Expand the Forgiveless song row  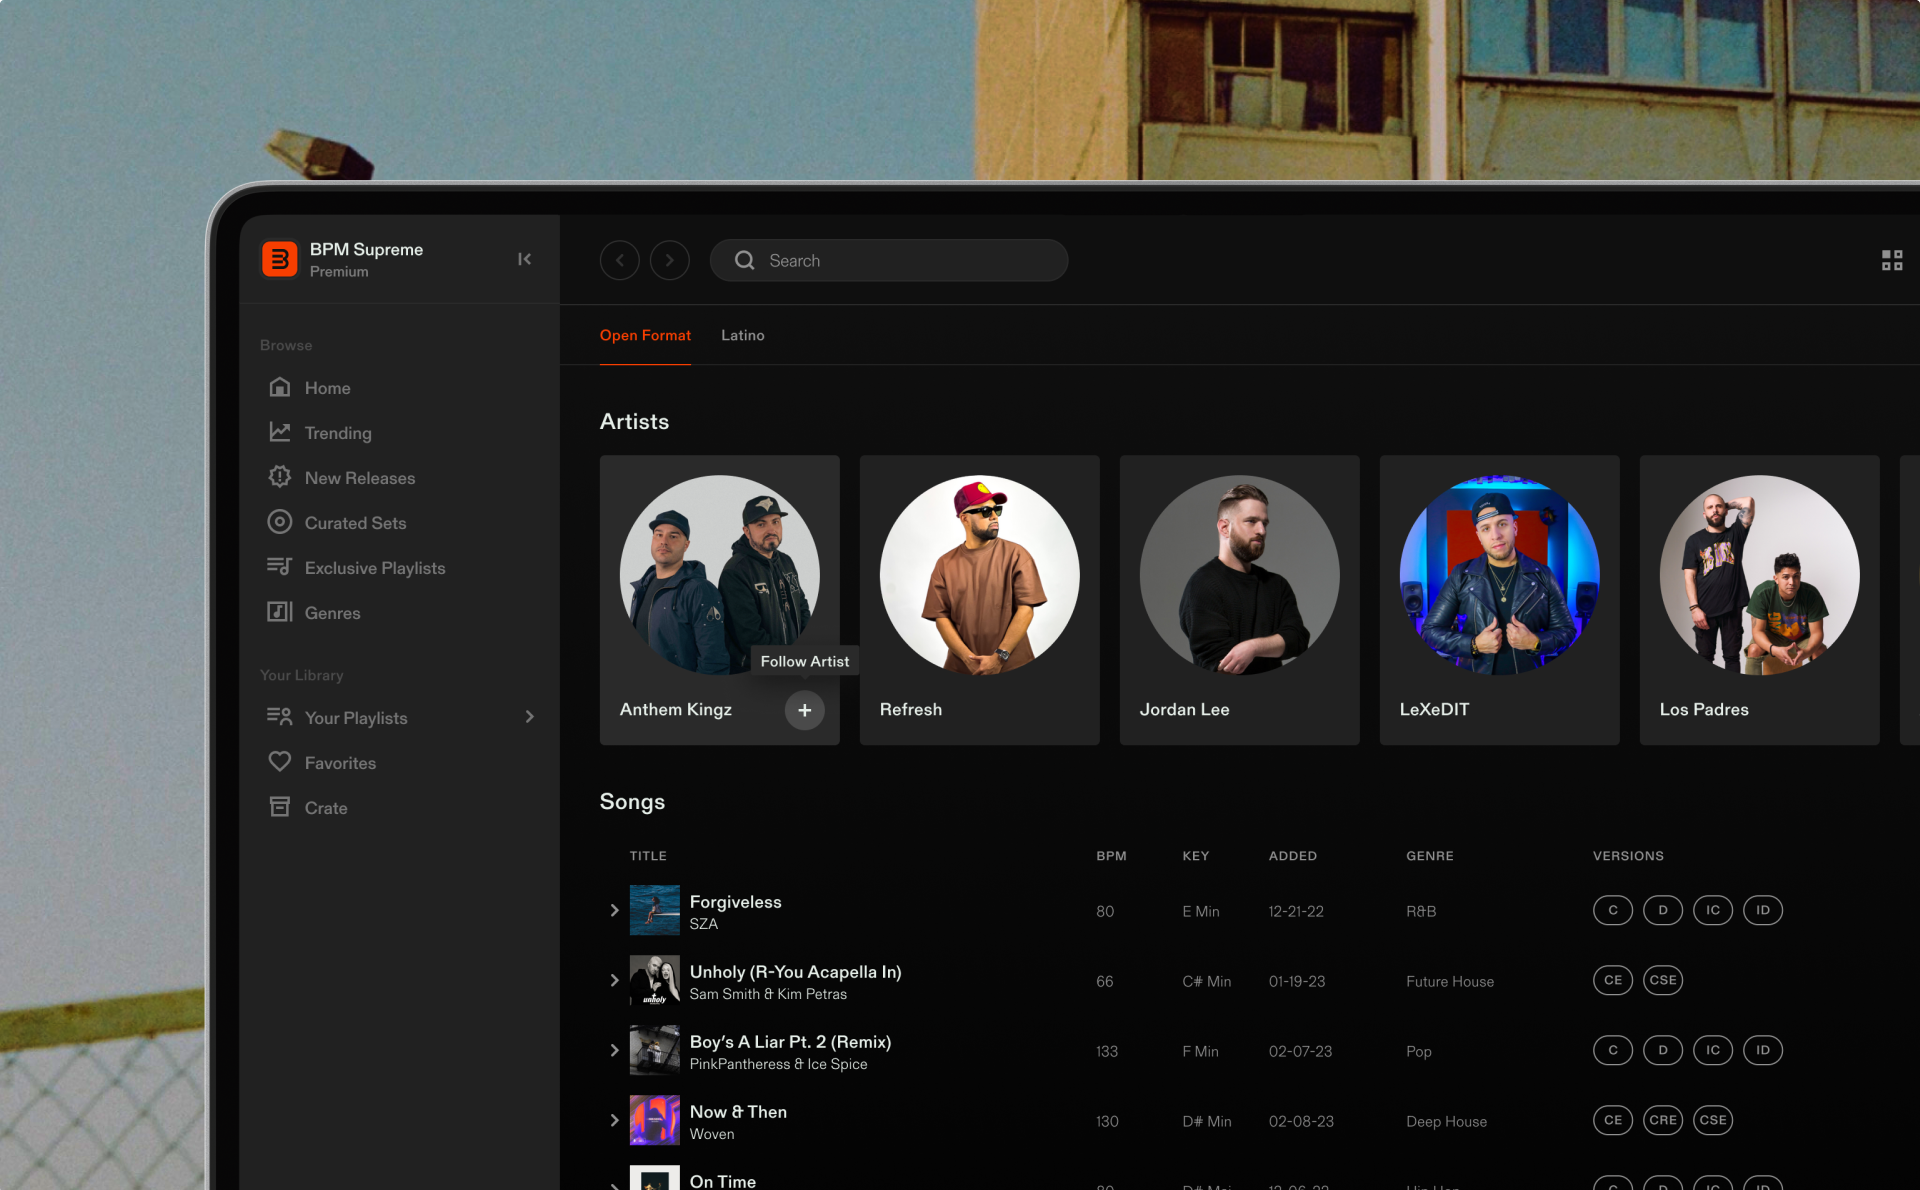pyautogui.click(x=614, y=910)
